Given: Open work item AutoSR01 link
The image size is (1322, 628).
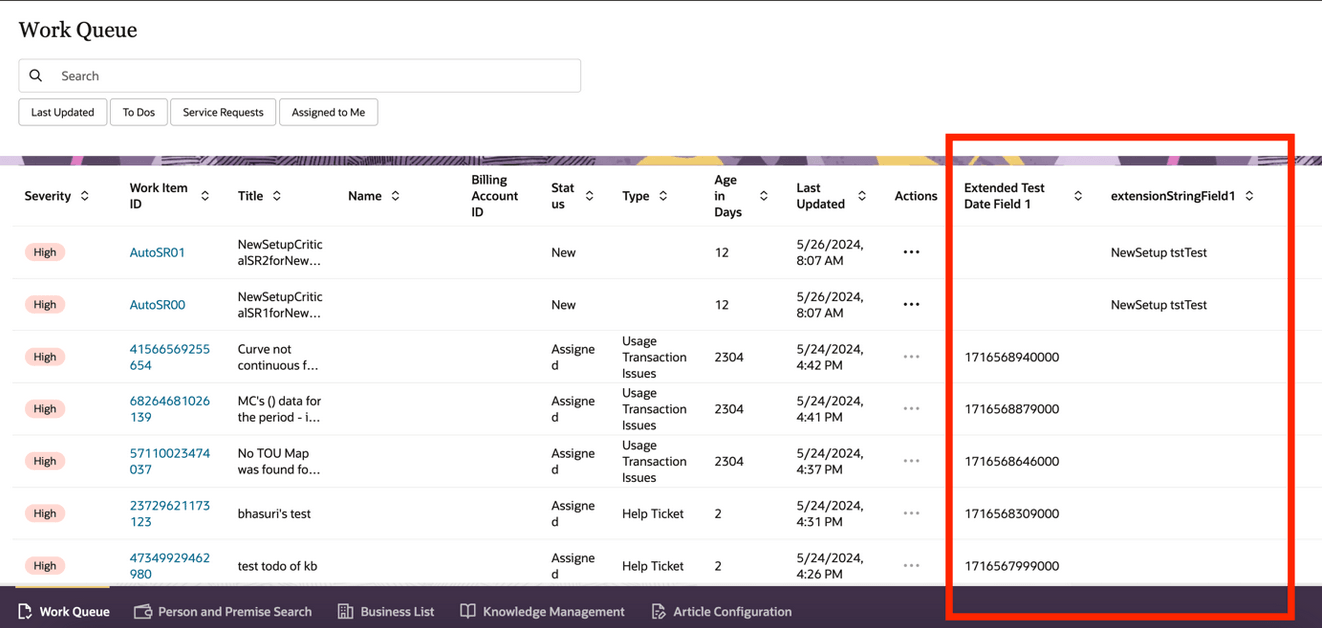Looking at the screenshot, I should (x=157, y=252).
